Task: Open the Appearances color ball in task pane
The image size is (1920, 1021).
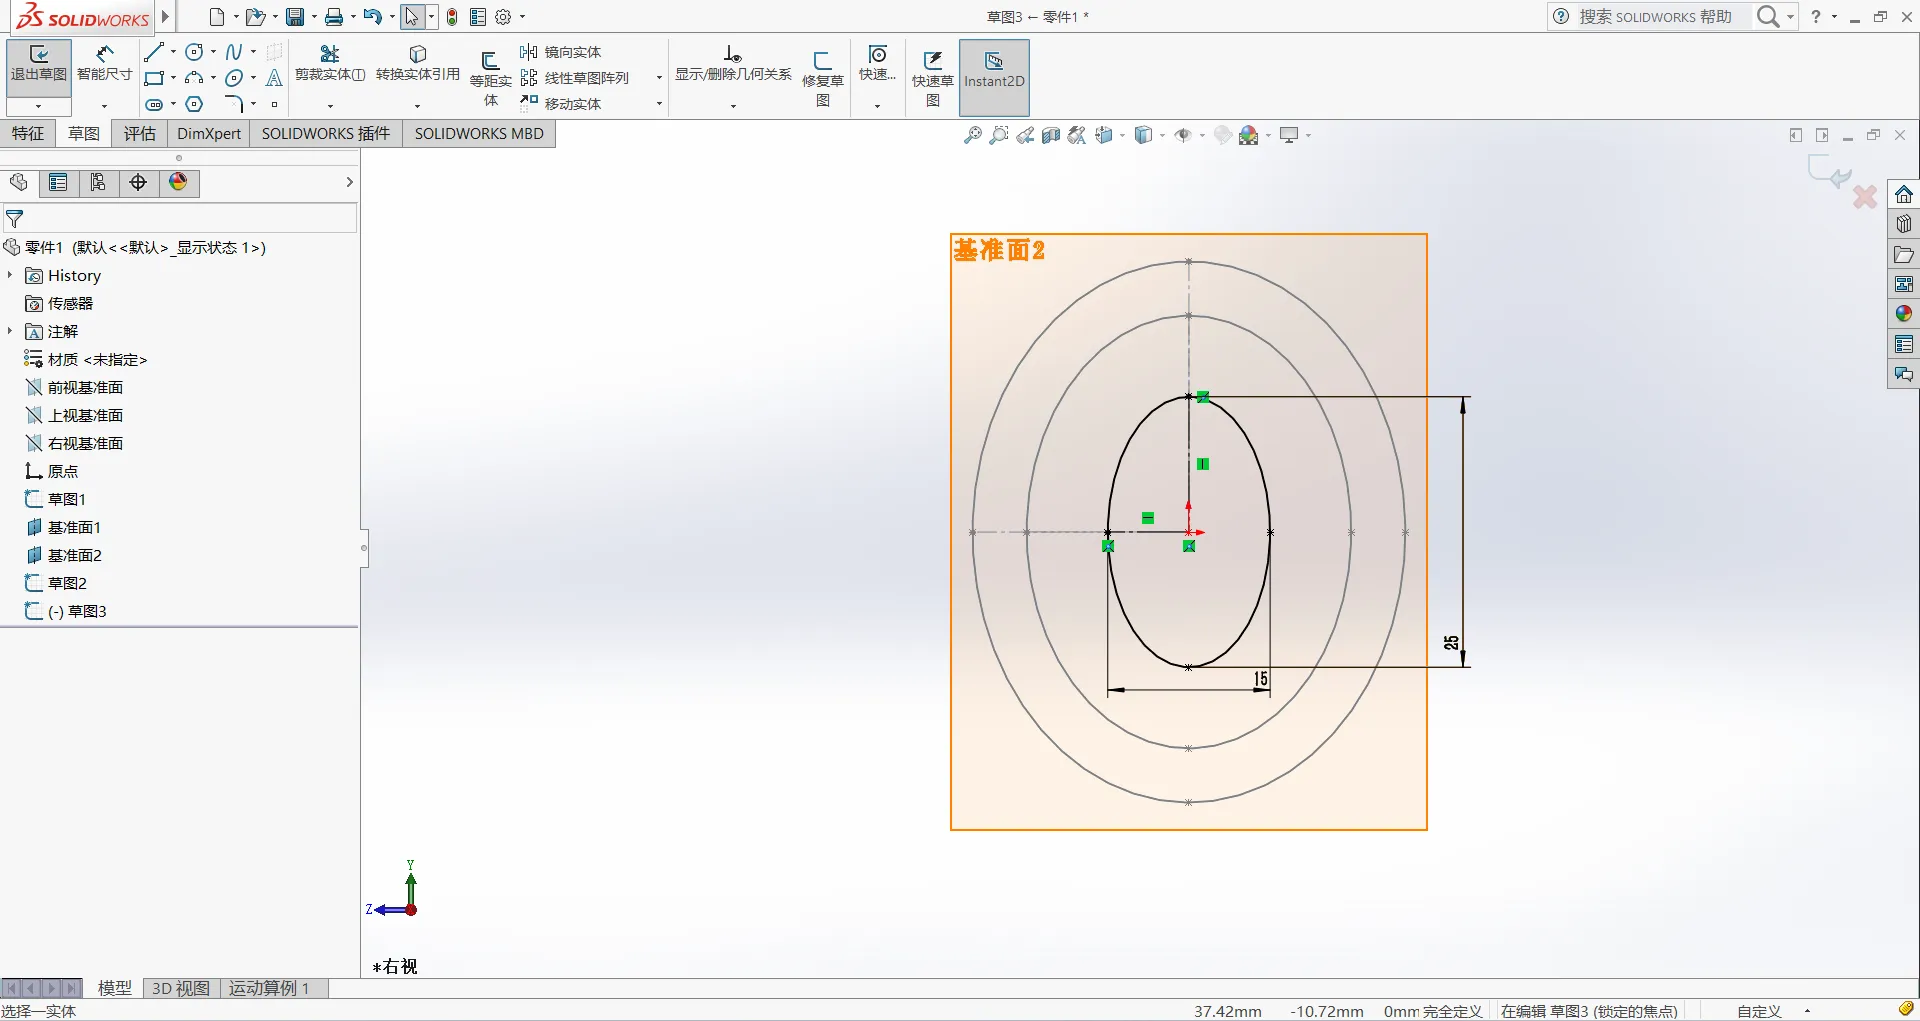Action: click(1903, 314)
